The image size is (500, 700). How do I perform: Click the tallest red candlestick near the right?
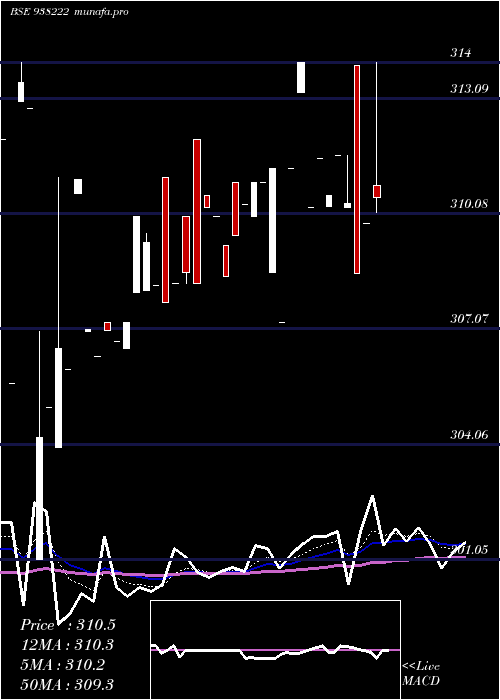[357, 169]
